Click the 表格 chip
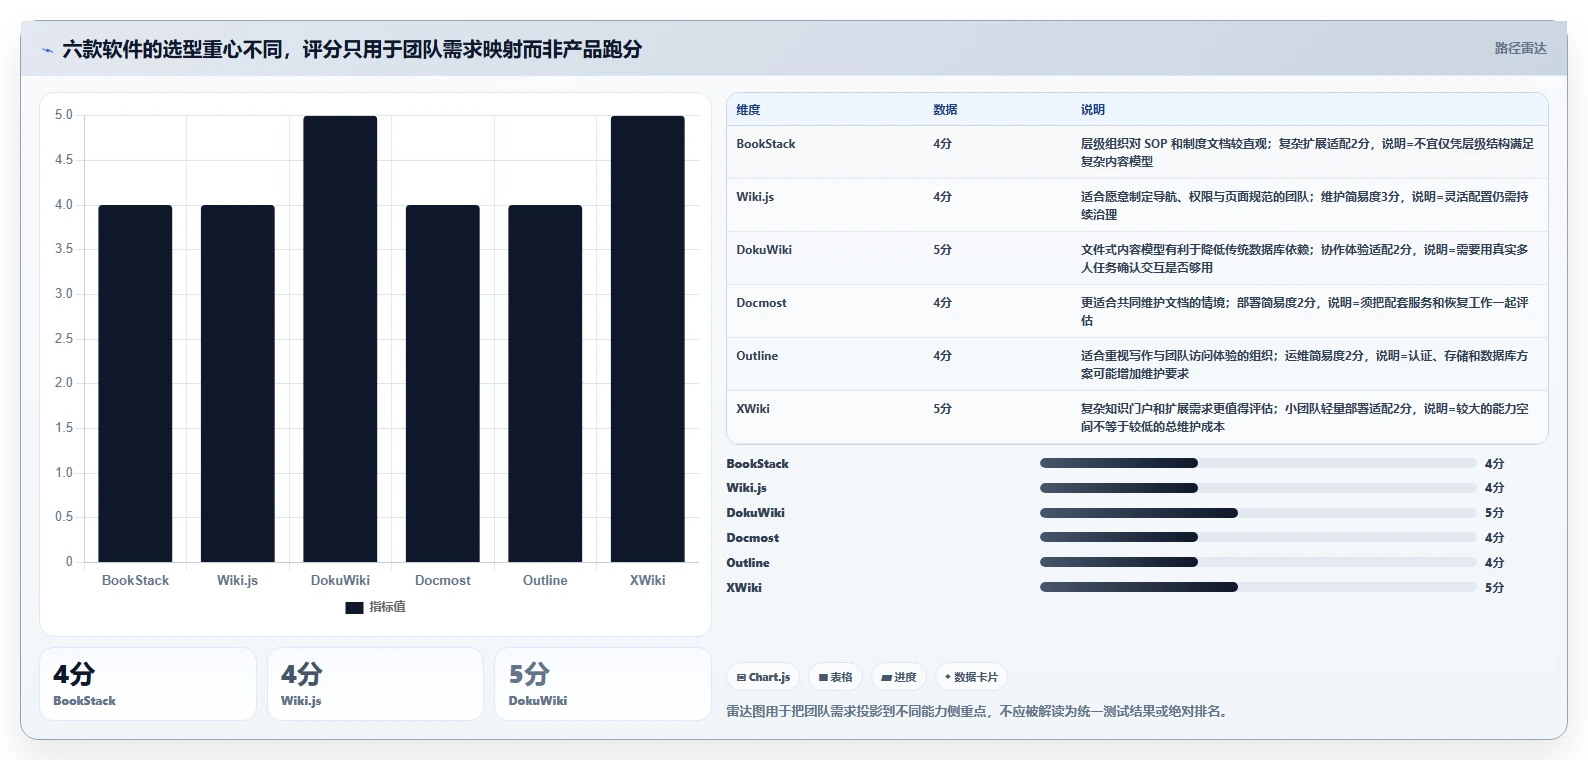This screenshot has height=760, width=1588. pos(835,677)
